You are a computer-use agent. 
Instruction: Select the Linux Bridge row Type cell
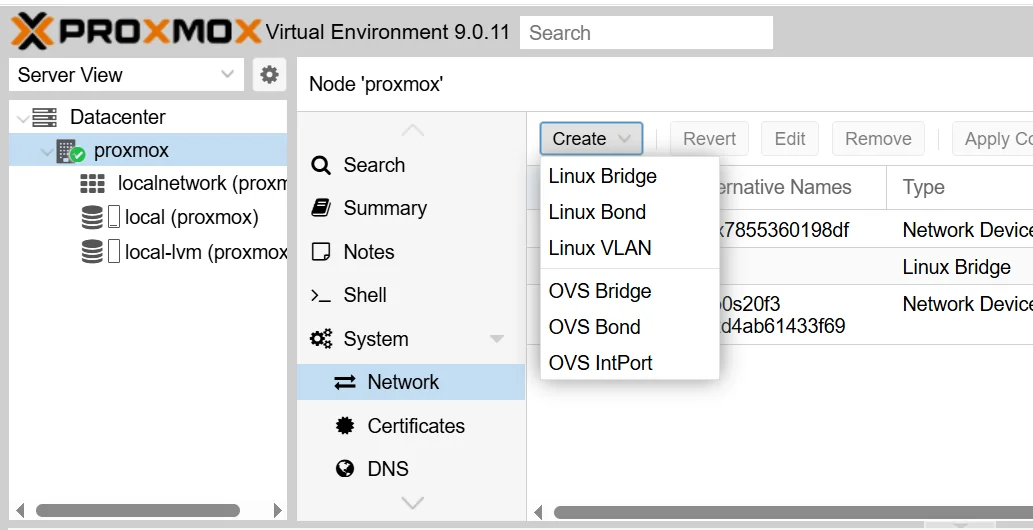click(957, 267)
